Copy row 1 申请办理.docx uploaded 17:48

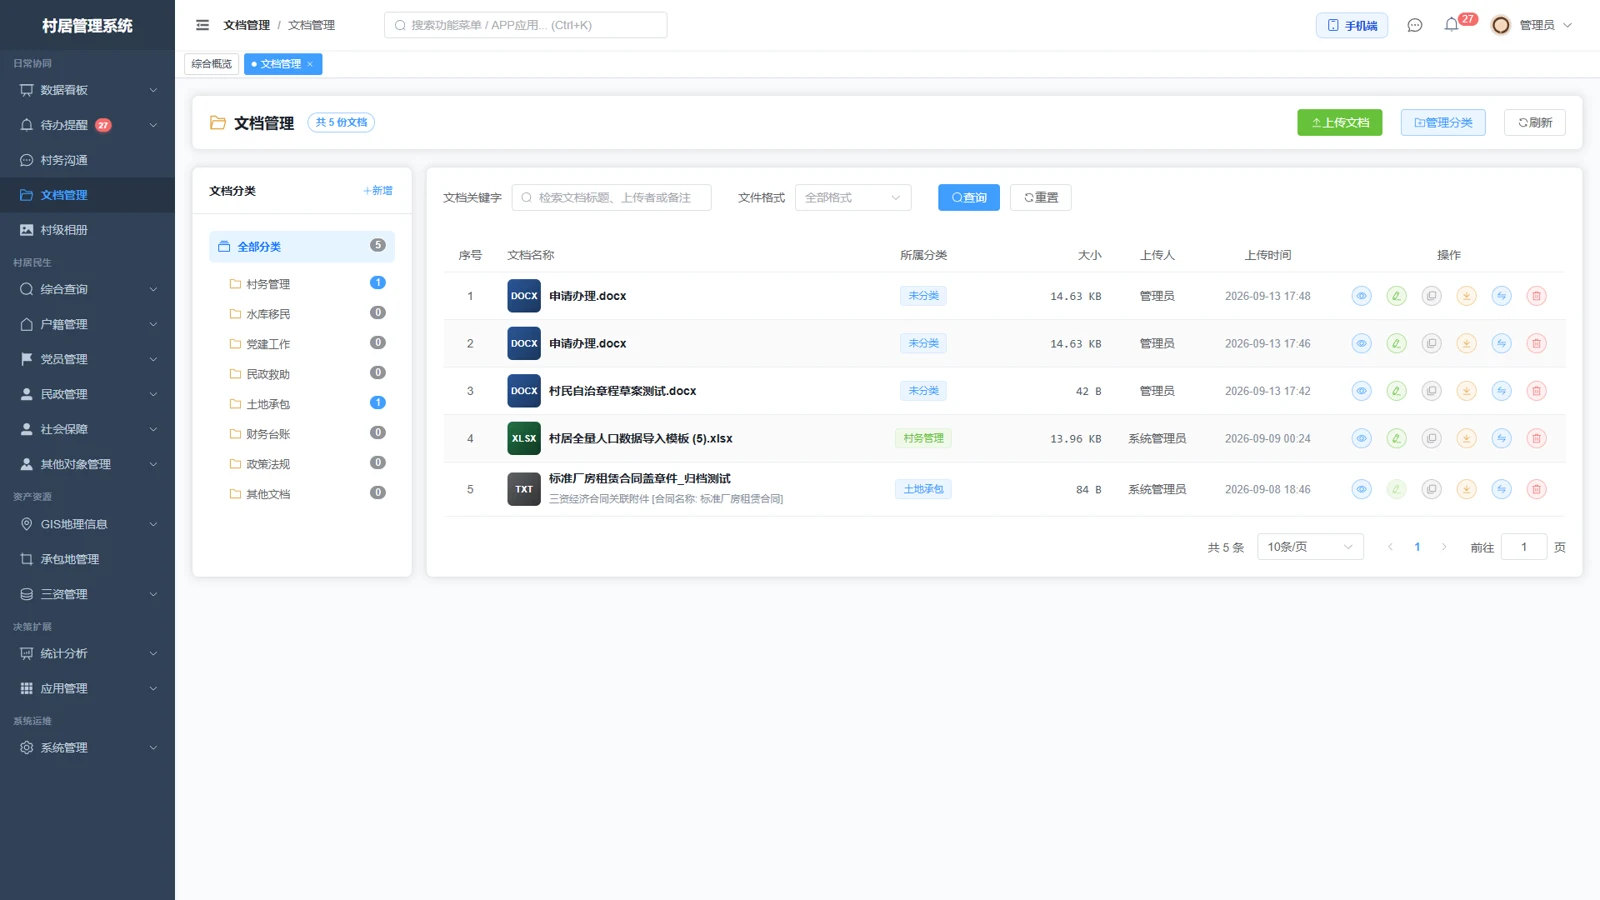point(1431,296)
